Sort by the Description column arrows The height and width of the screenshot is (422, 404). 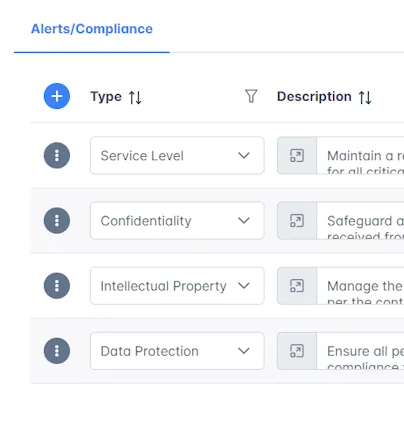pos(365,97)
